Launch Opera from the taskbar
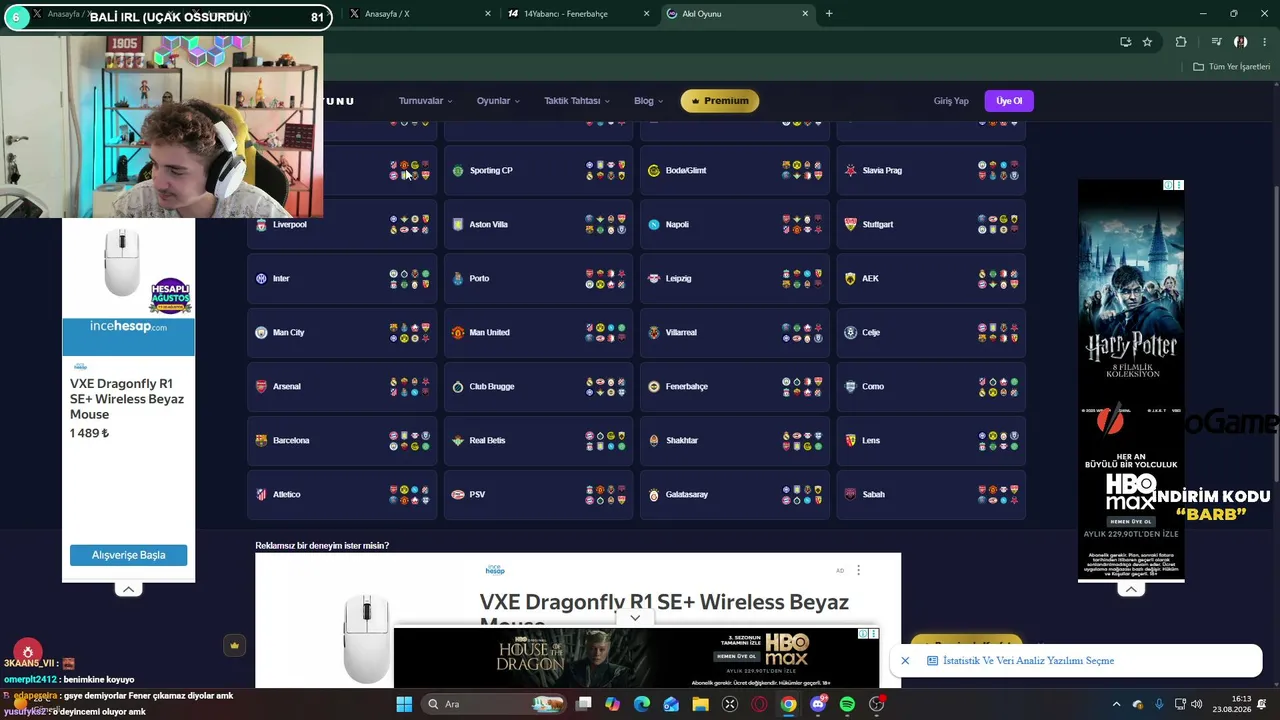Image resolution: width=1280 pixels, height=720 pixels. (x=759, y=704)
